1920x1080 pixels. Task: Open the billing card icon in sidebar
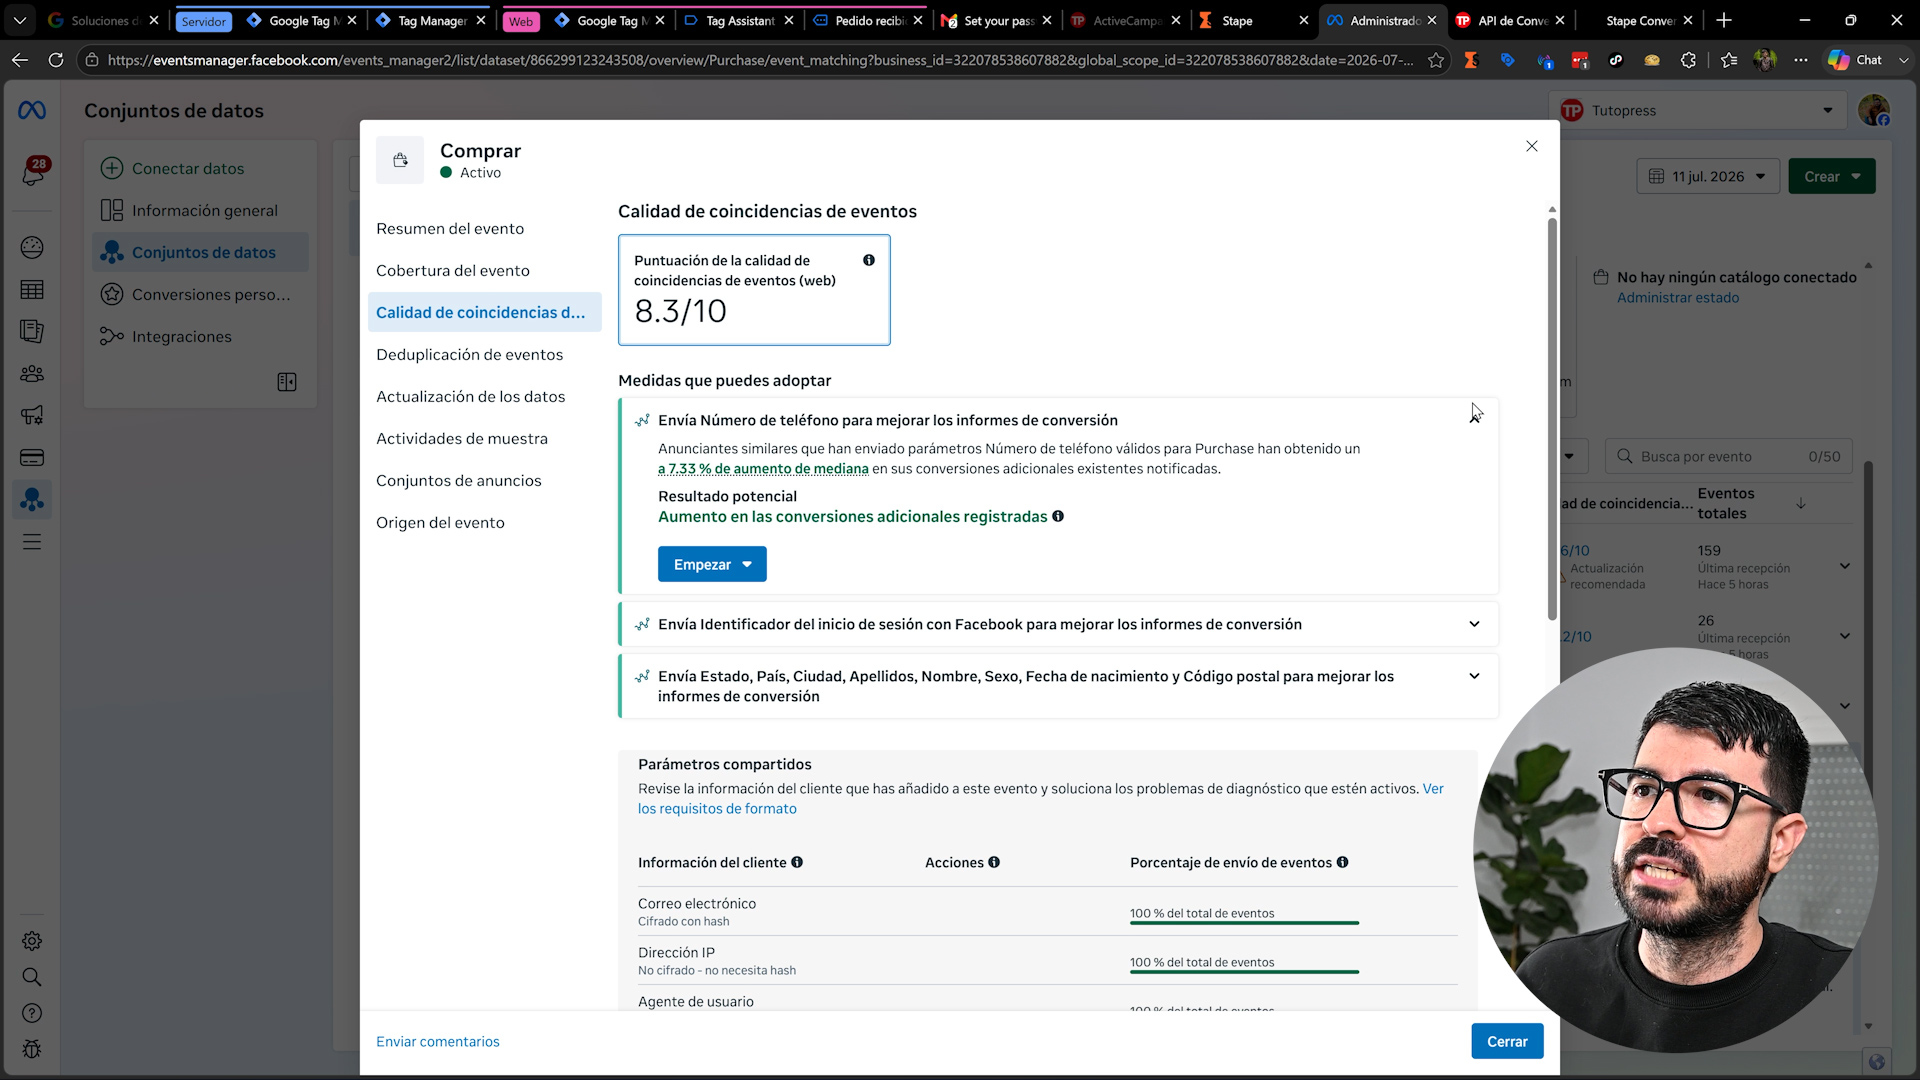pos(32,457)
